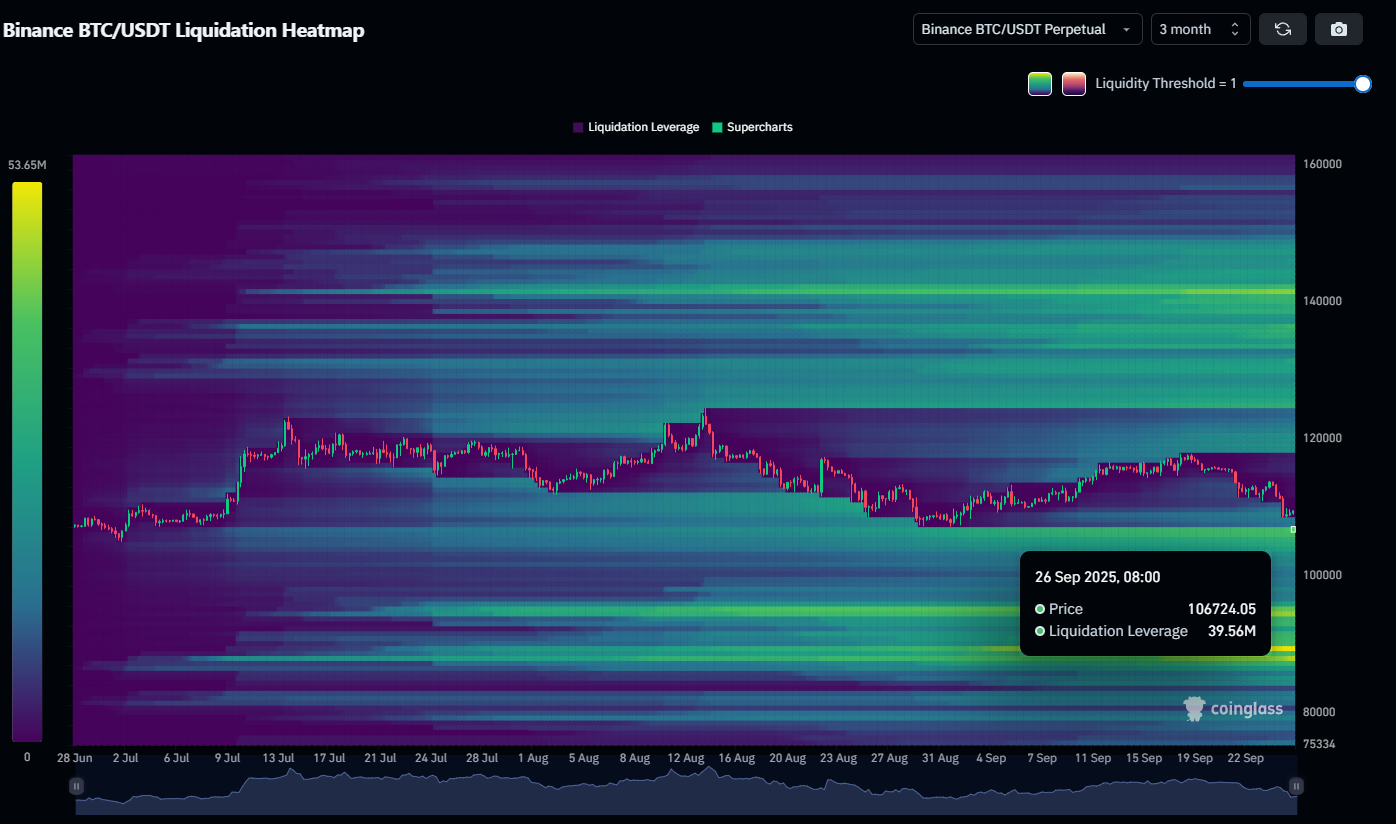Click the Liquidity Threshold slider handle
The height and width of the screenshot is (824, 1396).
point(1362,84)
